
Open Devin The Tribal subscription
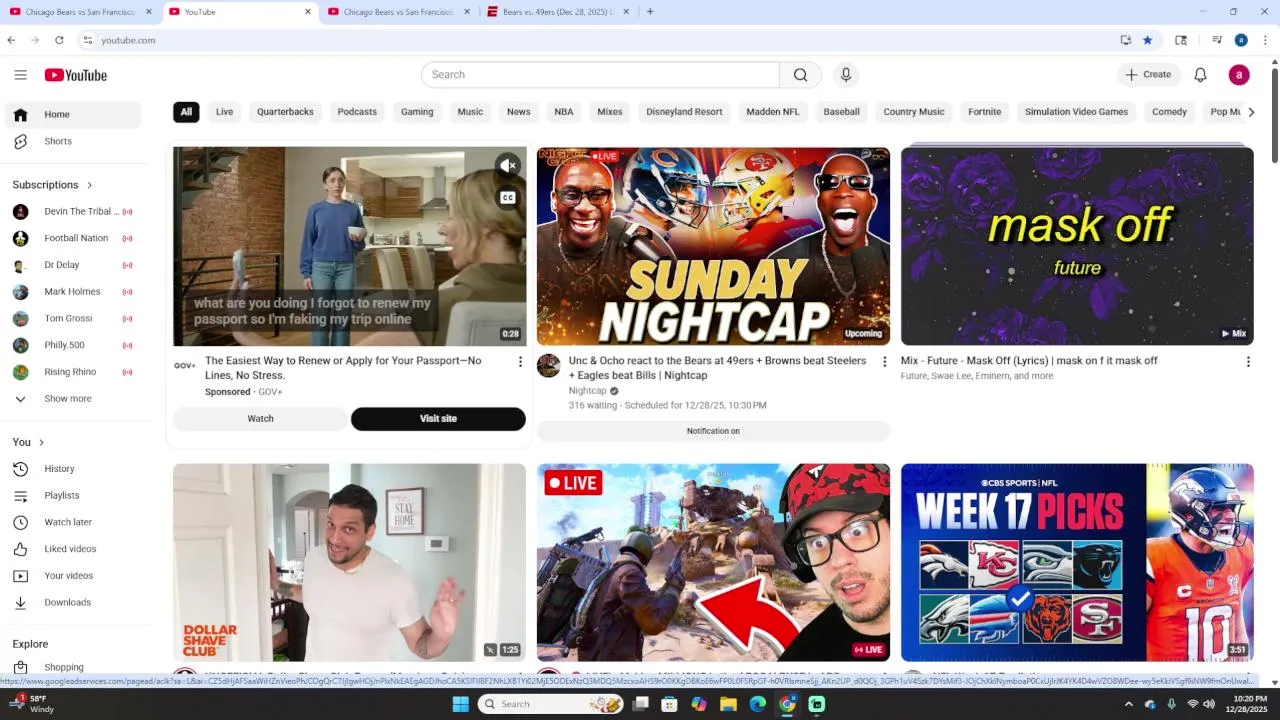click(72, 212)
